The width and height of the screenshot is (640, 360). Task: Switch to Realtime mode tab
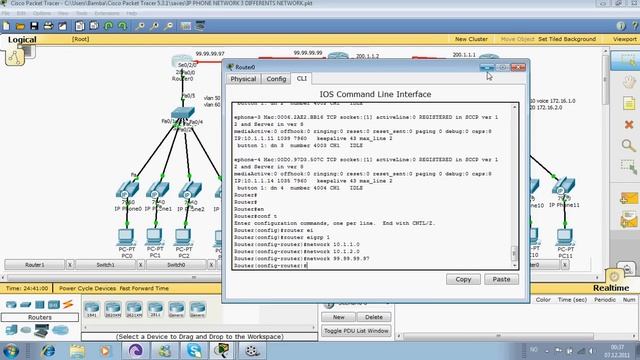(611, 288)
